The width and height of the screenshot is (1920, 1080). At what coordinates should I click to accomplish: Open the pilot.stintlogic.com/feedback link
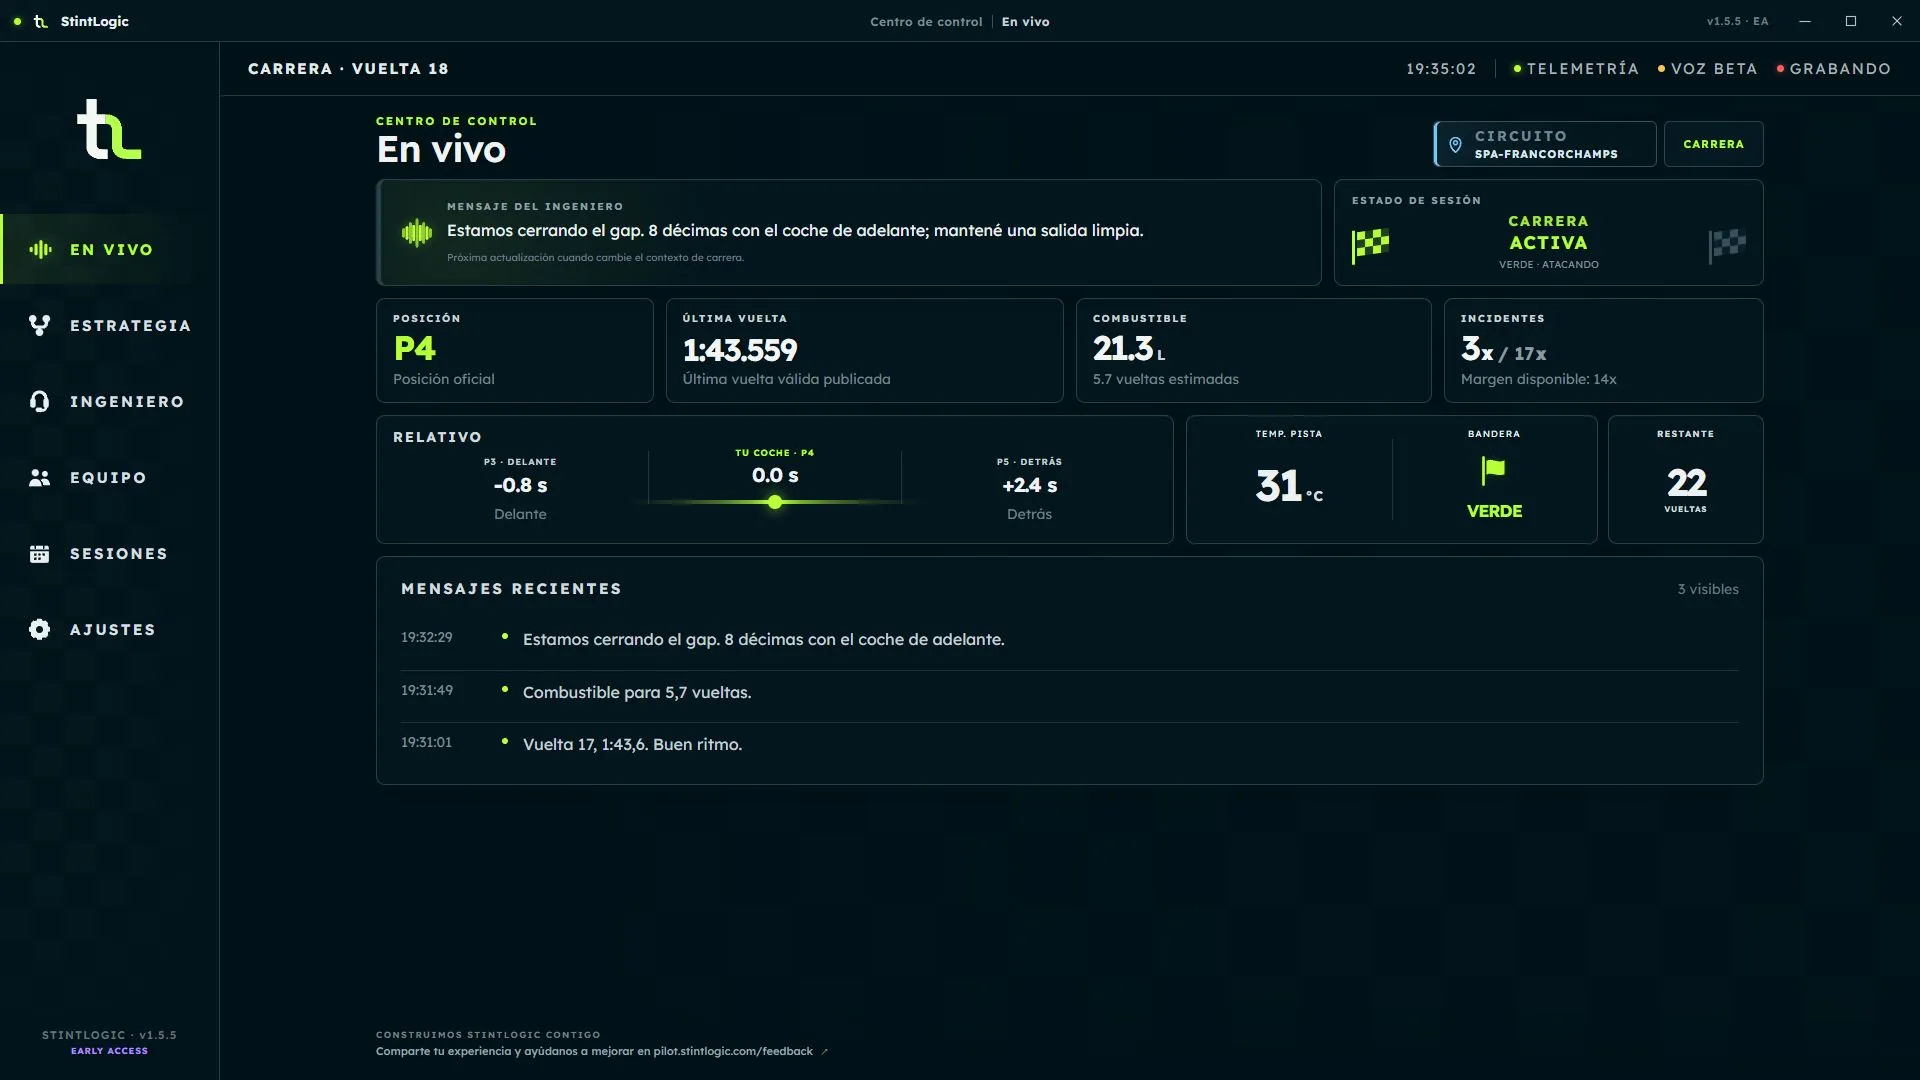[x=733, y=1051]
